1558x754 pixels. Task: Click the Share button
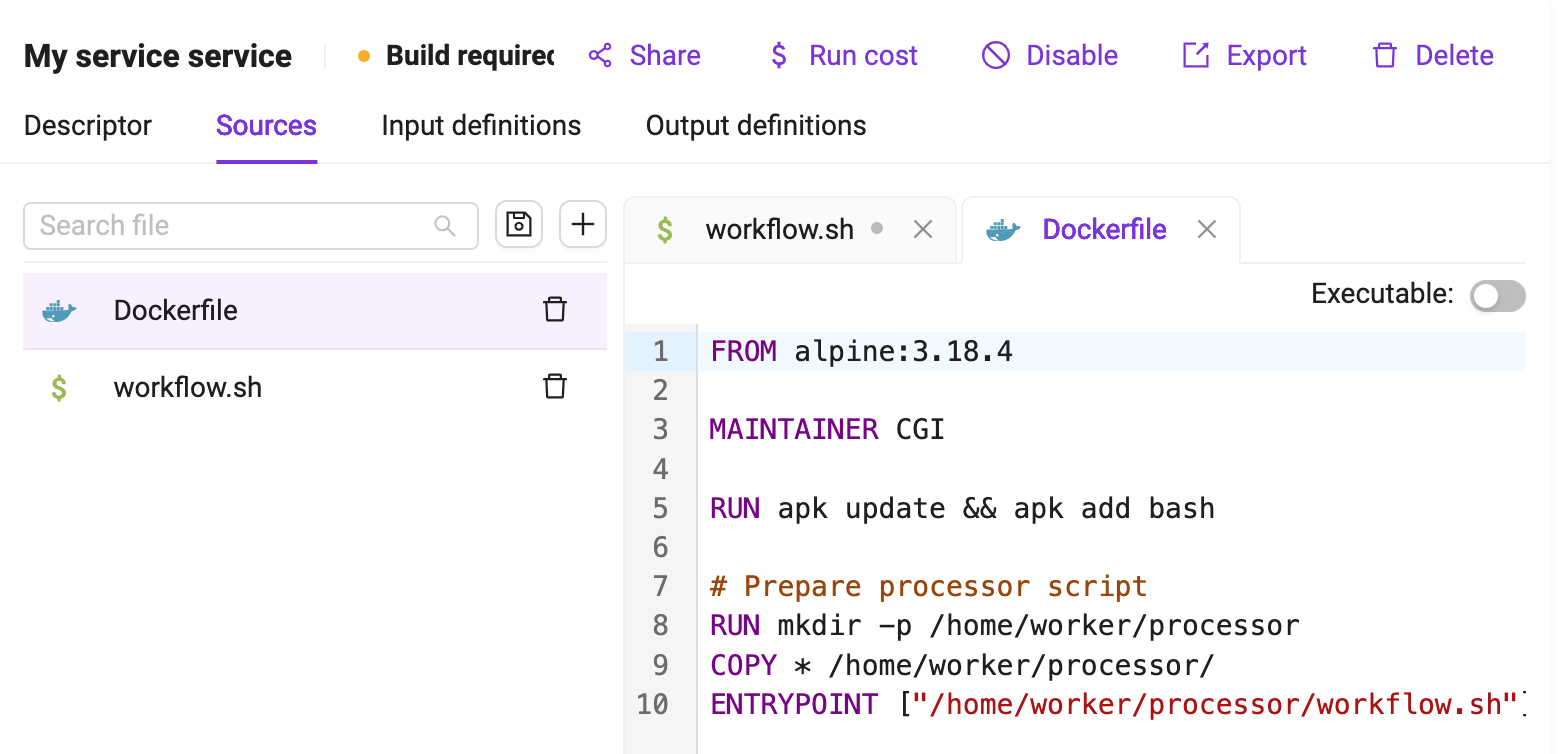pos(644,56)
